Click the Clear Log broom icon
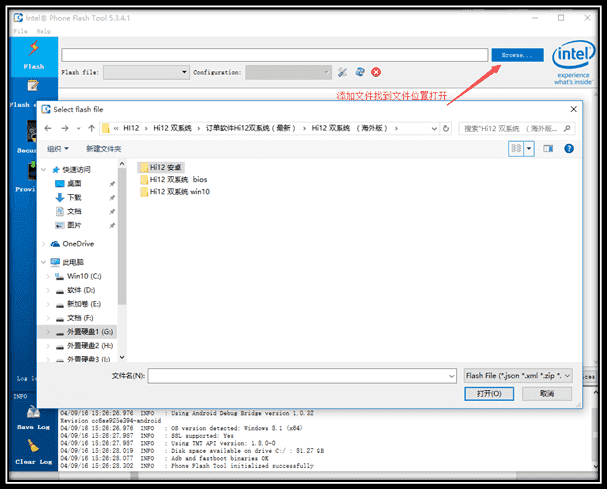Viewport: 607px width, 489px height. click(33, 446)
